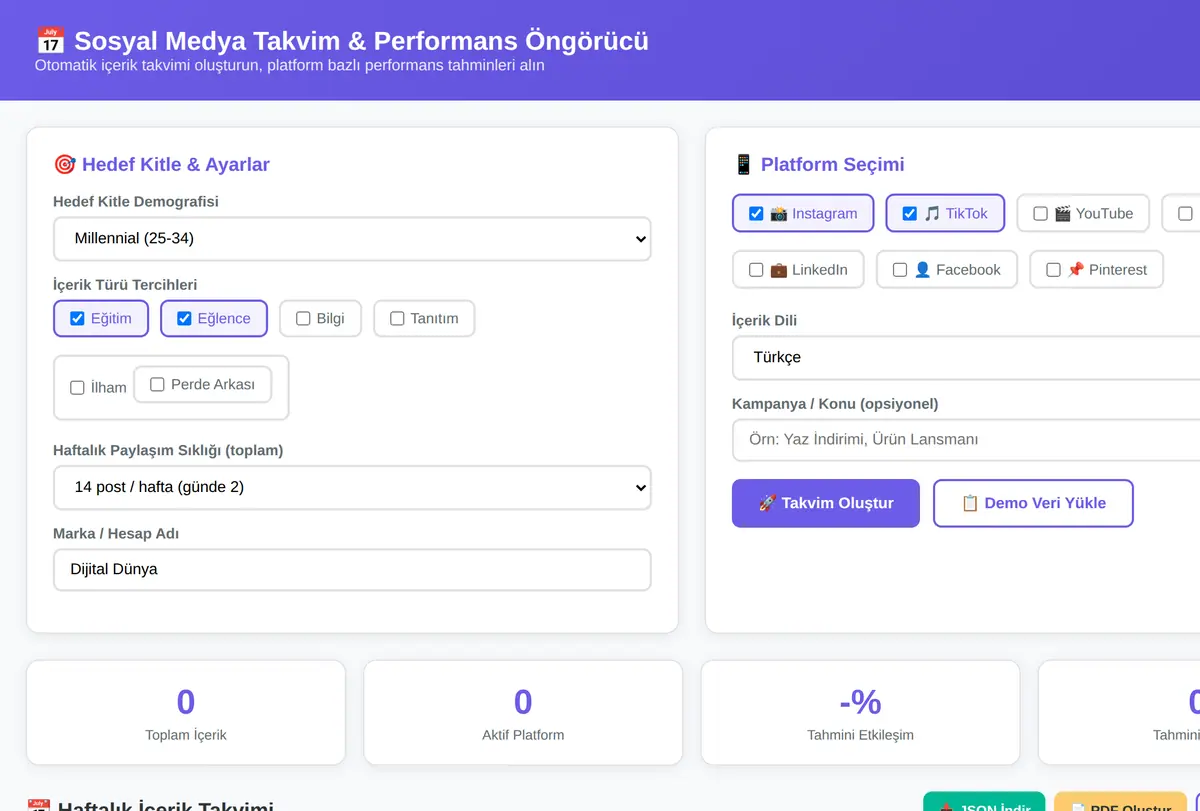Enable the LinkedIn platform checkbox
The width and height of the screenshot is (1200, 811).
click(x=756, y=269)
